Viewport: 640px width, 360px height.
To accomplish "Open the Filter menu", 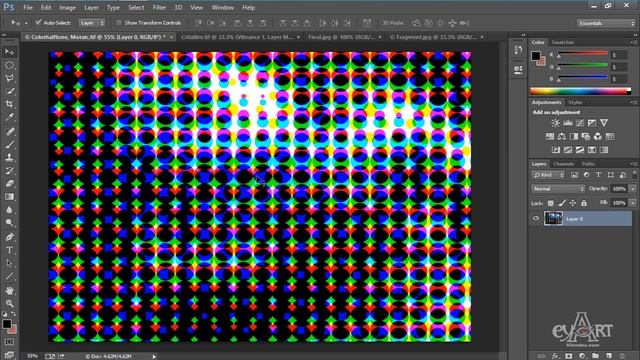I will (159, 7).
